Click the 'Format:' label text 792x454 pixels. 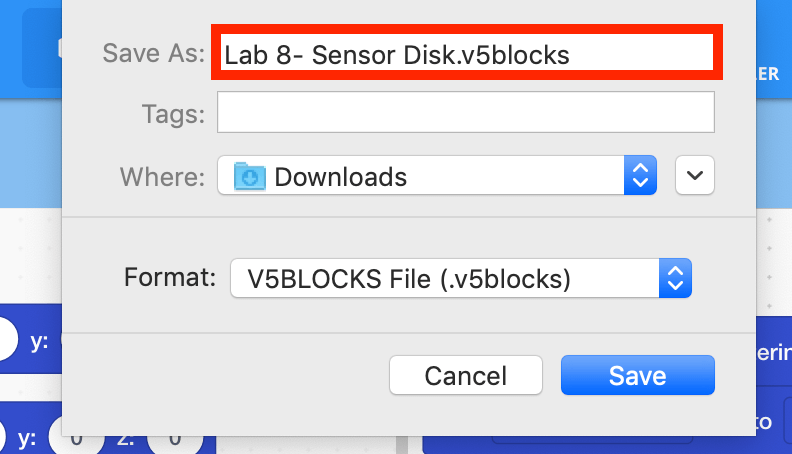coord(170,277)
